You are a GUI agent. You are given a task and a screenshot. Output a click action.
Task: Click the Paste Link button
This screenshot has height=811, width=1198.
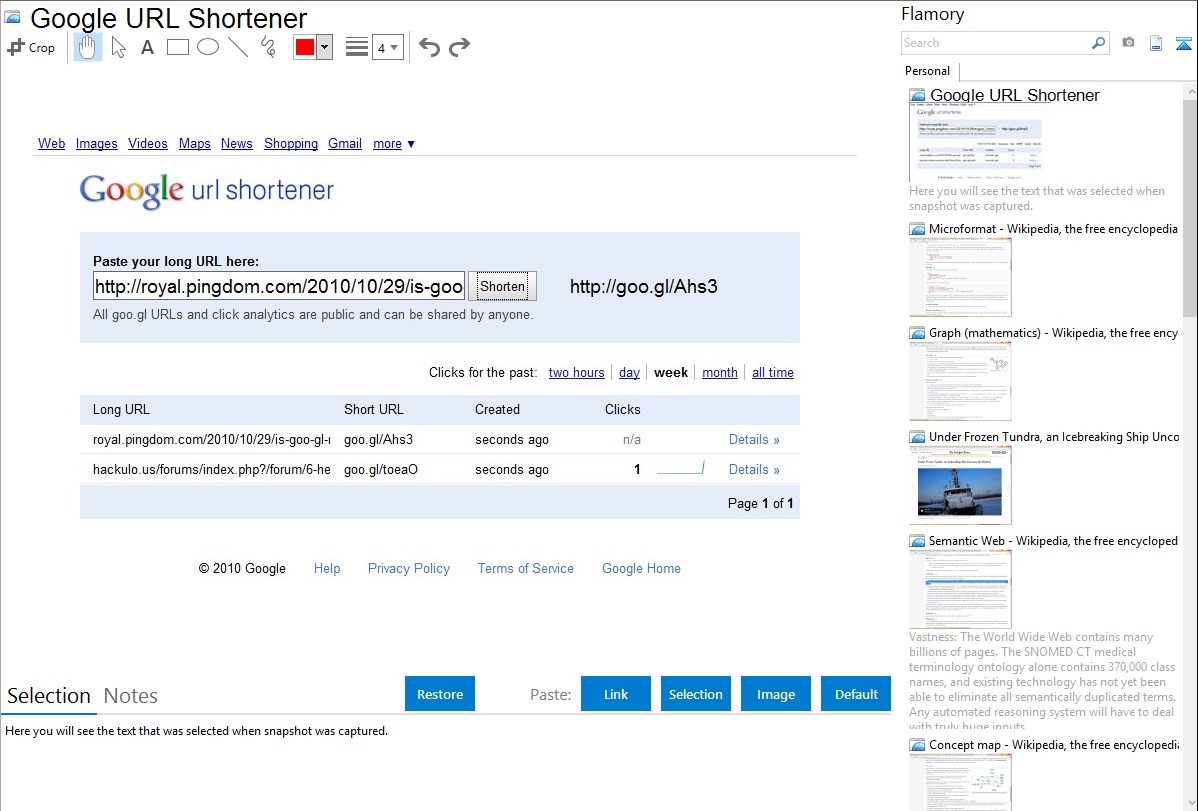616,694
